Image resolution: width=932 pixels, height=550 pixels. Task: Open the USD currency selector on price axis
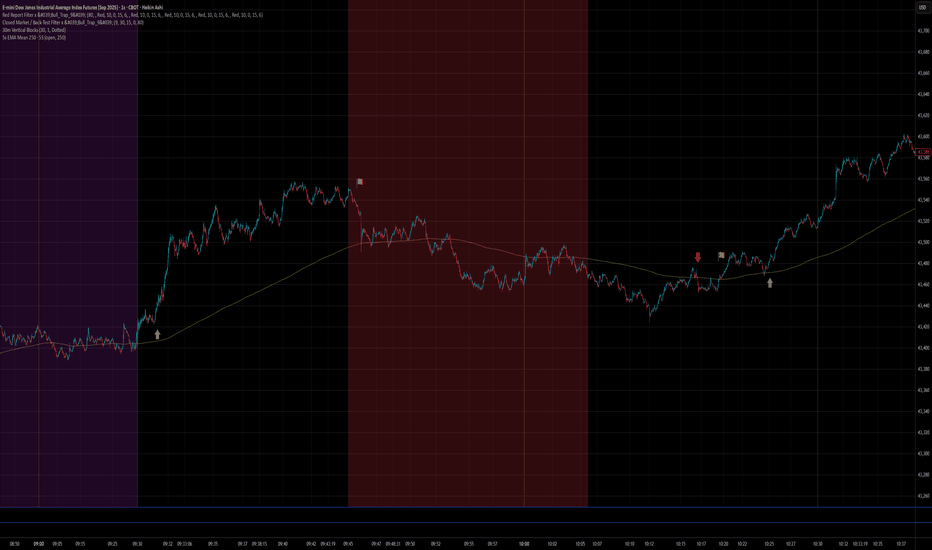(923, 7)
